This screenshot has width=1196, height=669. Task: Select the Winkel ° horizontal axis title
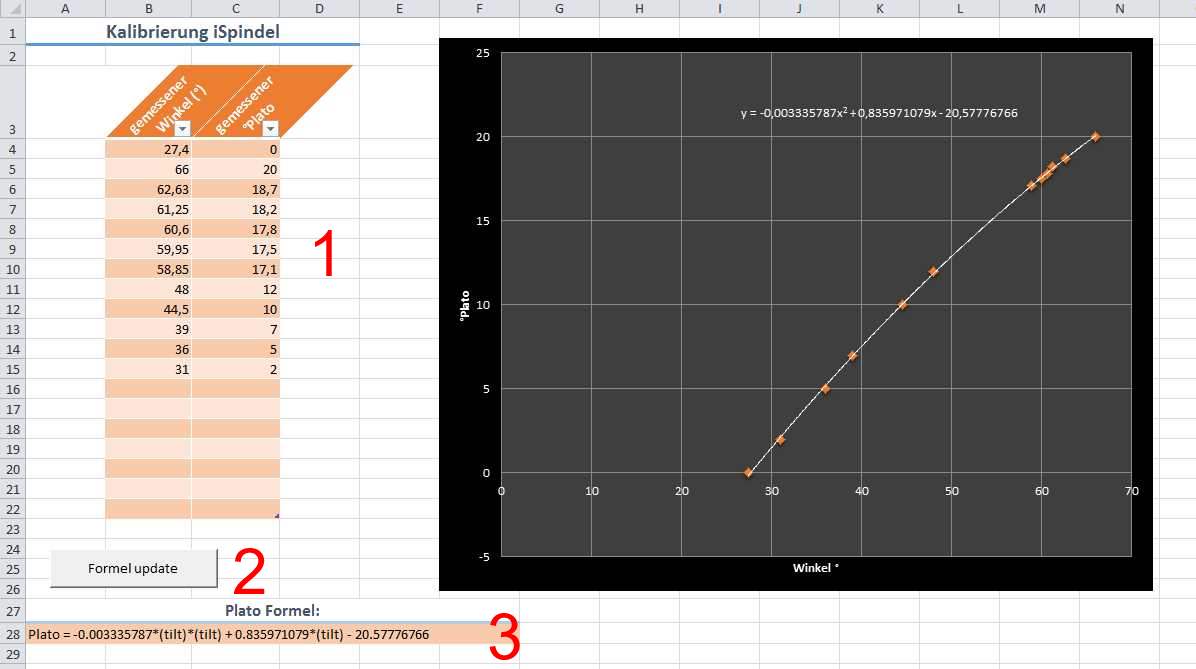pyautogui.click(x=815, y=568)
